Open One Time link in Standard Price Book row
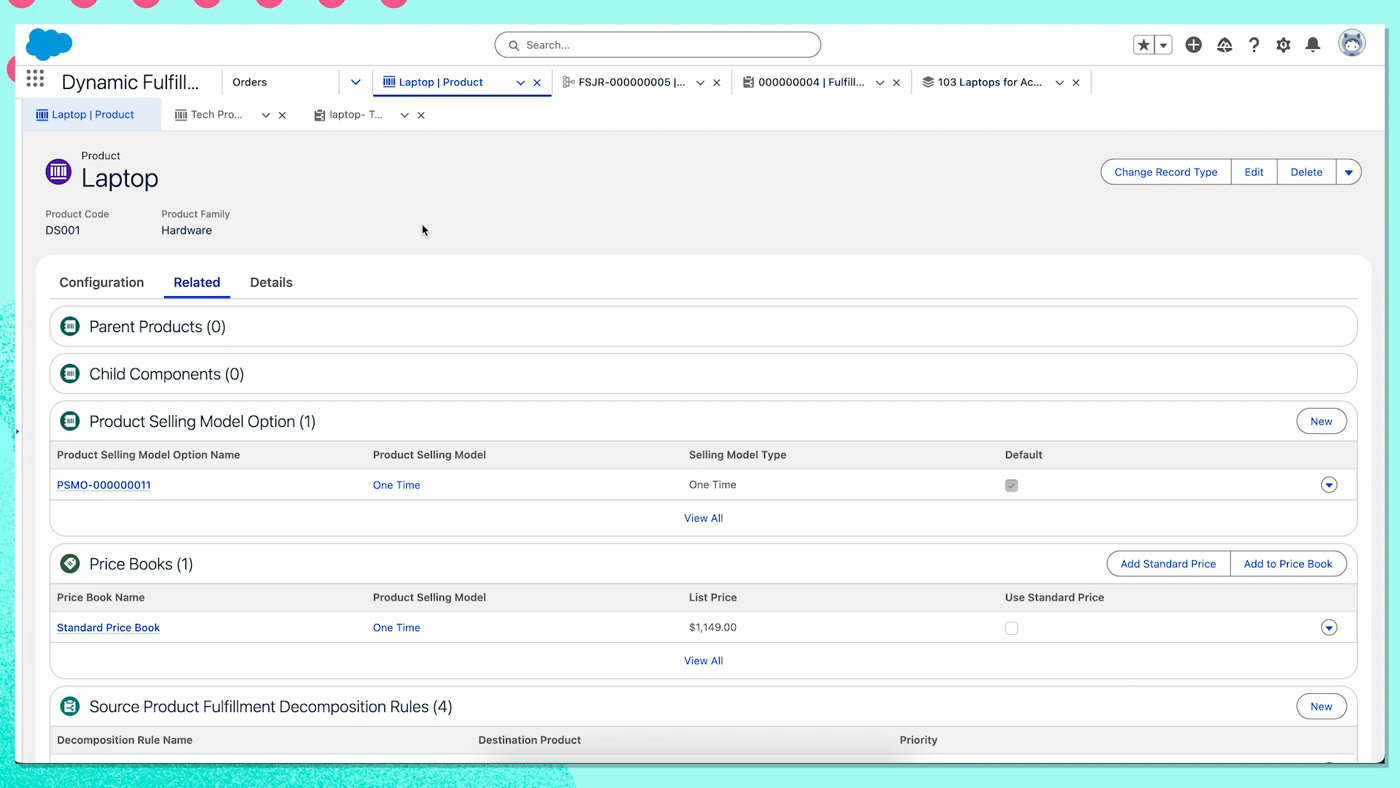Image resolution: width=1400 pixels, height=788 pixels. pos(396,628)
